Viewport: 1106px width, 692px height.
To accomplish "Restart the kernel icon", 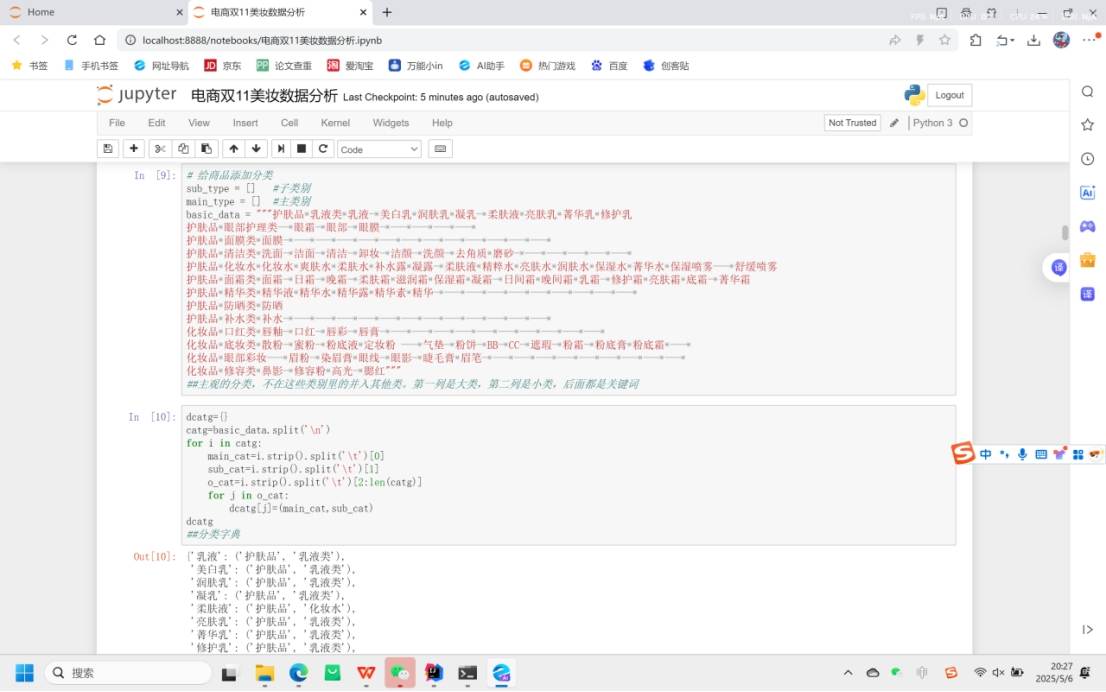I will coord(323,149).
